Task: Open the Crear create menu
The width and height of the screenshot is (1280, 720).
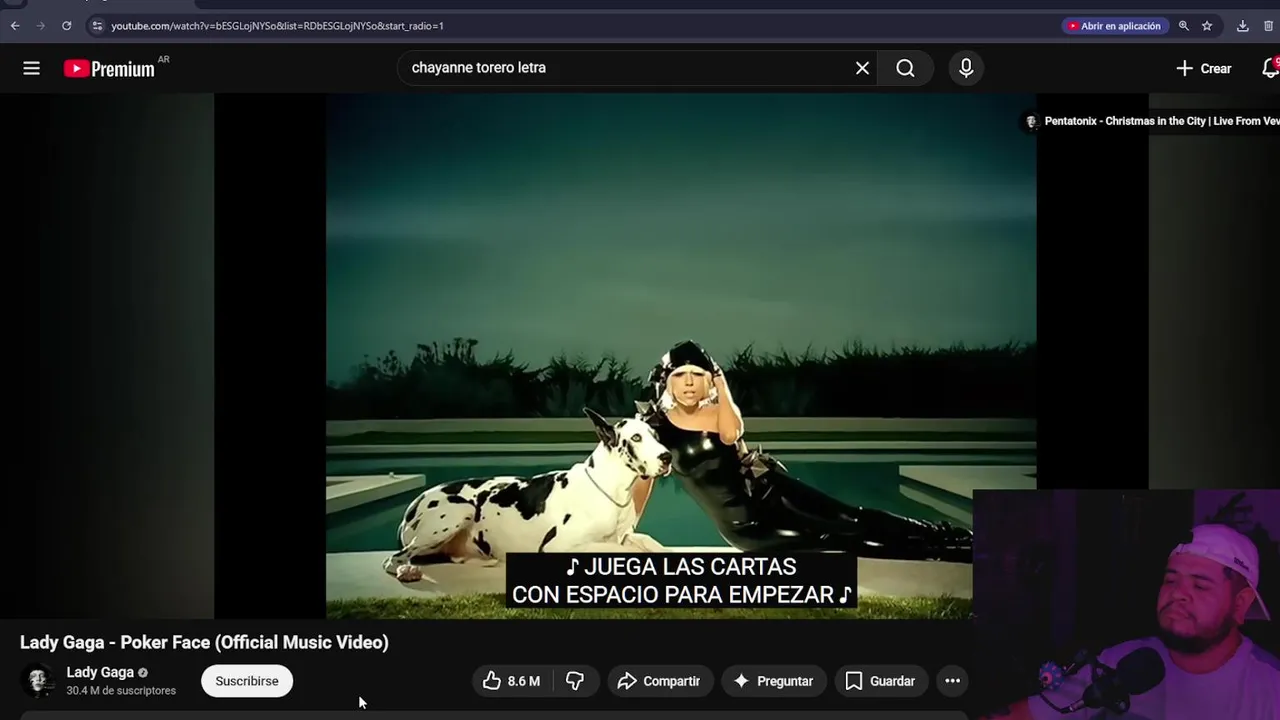Action: point(1203,68)
